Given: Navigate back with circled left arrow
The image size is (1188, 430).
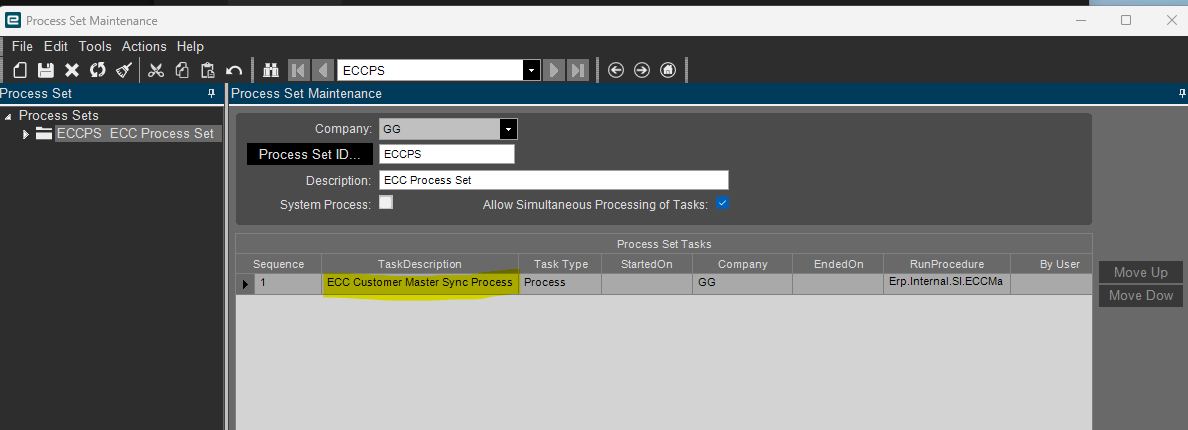Looking at the screenshot, I should (616, 70).
